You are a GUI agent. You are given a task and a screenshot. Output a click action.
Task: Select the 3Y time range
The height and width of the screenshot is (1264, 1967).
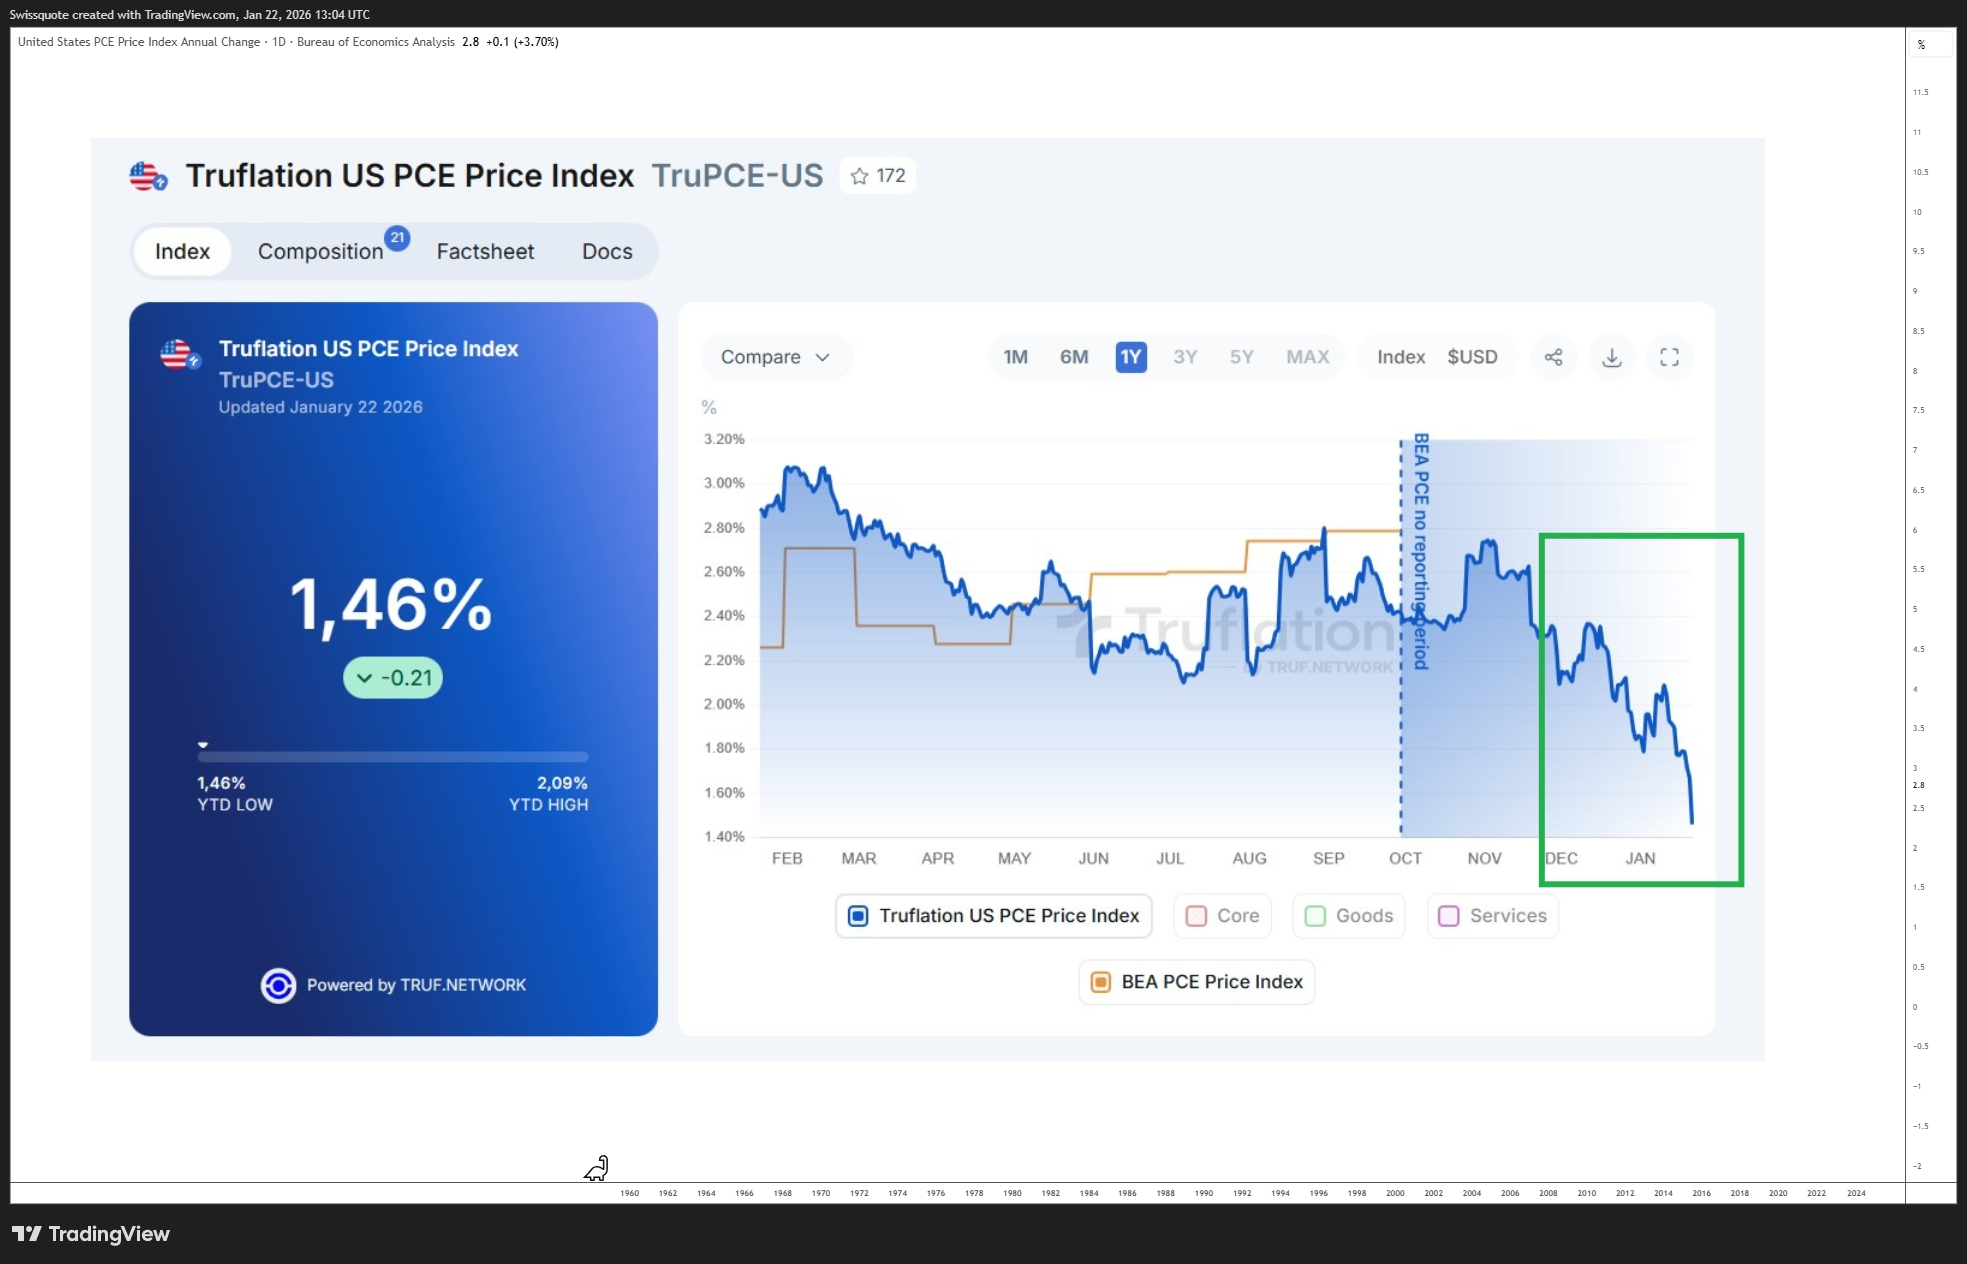(x=1185, y=357)
